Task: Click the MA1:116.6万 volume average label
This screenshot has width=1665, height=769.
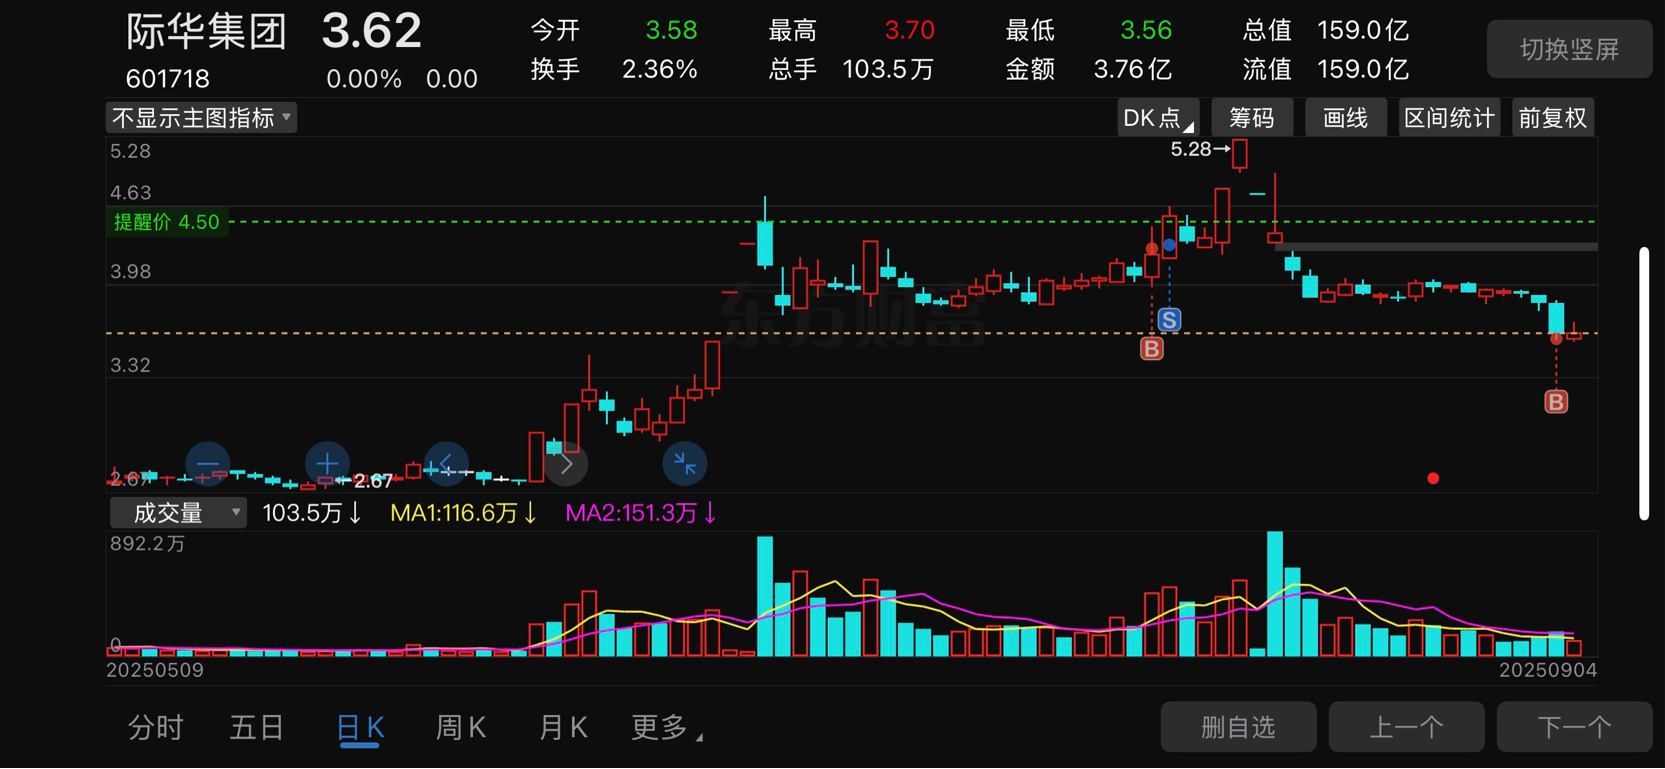Action: 463,513
